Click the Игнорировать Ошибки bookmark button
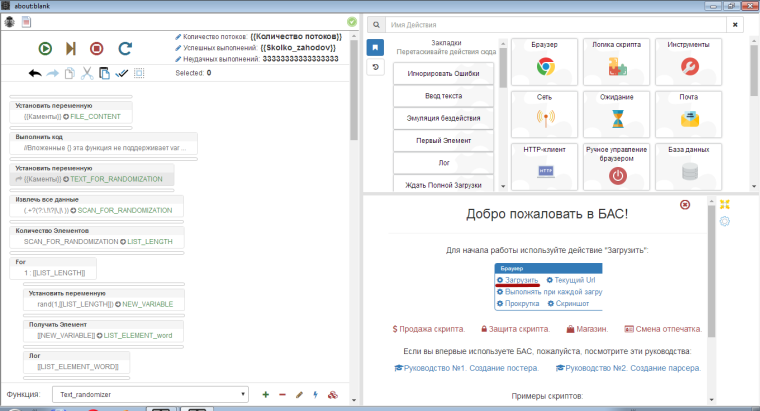Screen dimensions: 760x411 (x=443, y=74)
